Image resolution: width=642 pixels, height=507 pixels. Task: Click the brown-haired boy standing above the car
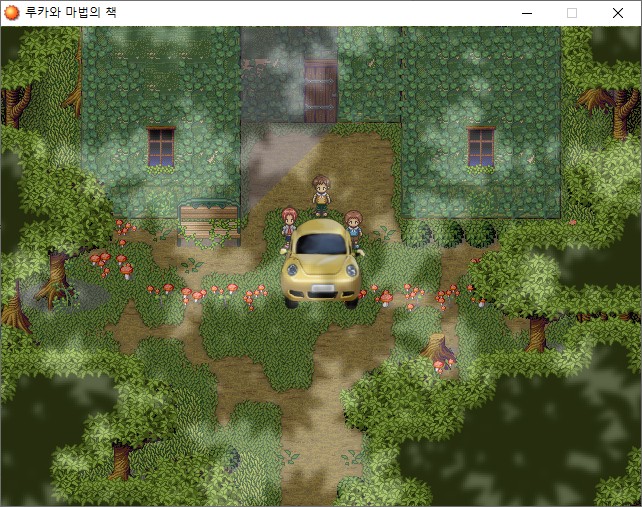click(321, 196)
